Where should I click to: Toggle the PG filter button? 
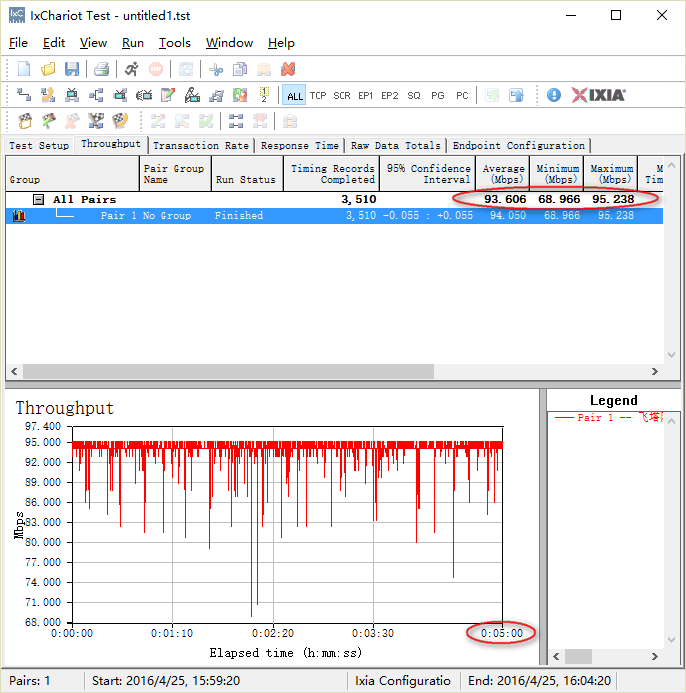pos(438,95)
